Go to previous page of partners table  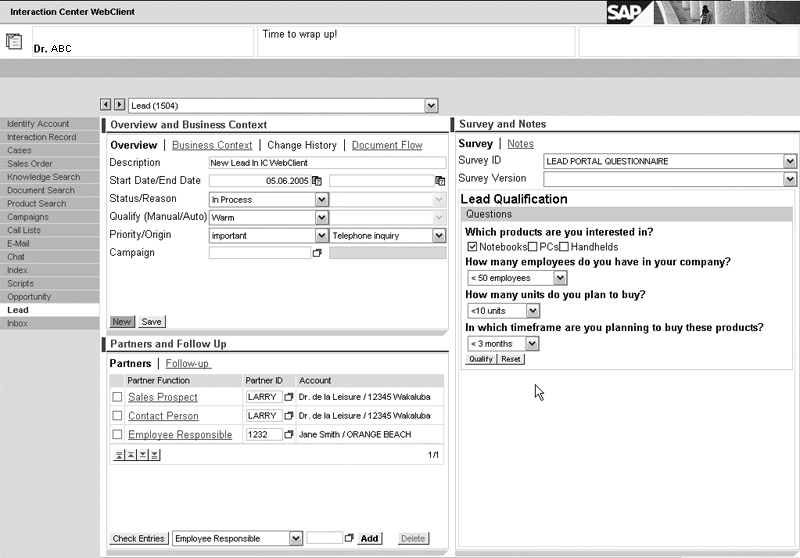[131, 455]
